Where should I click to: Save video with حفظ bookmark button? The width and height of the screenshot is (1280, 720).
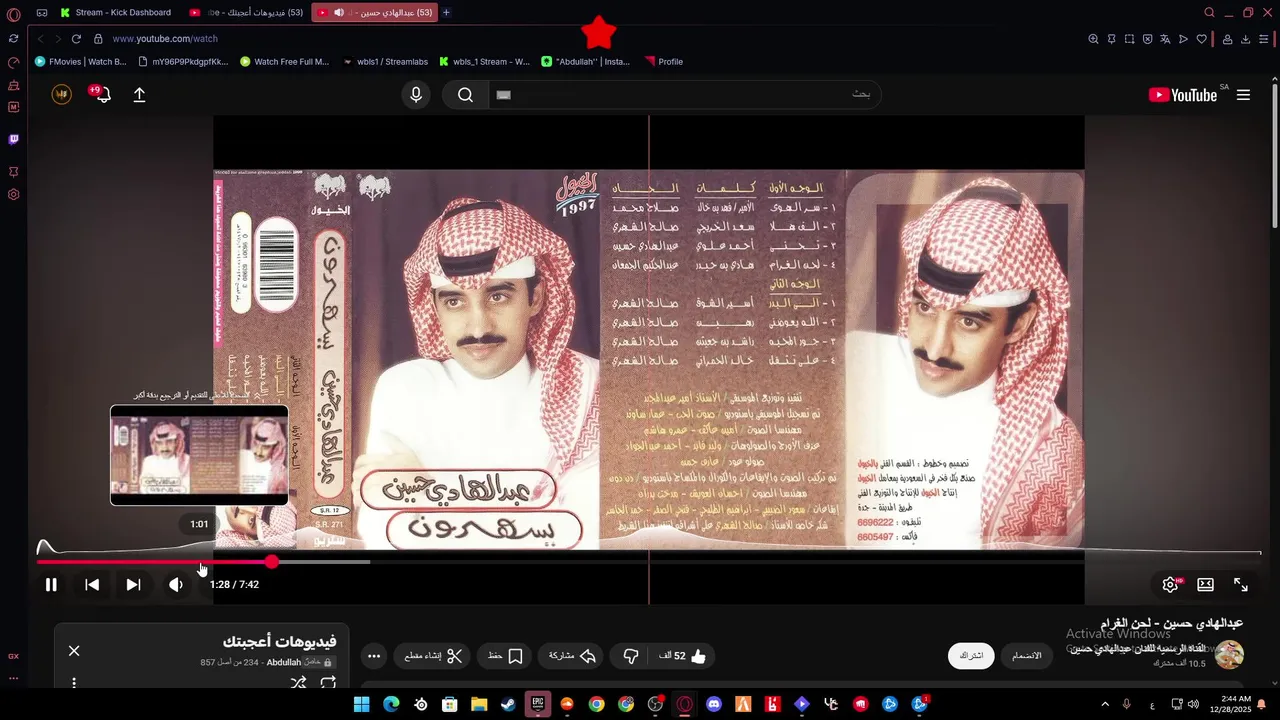(506, 656)
